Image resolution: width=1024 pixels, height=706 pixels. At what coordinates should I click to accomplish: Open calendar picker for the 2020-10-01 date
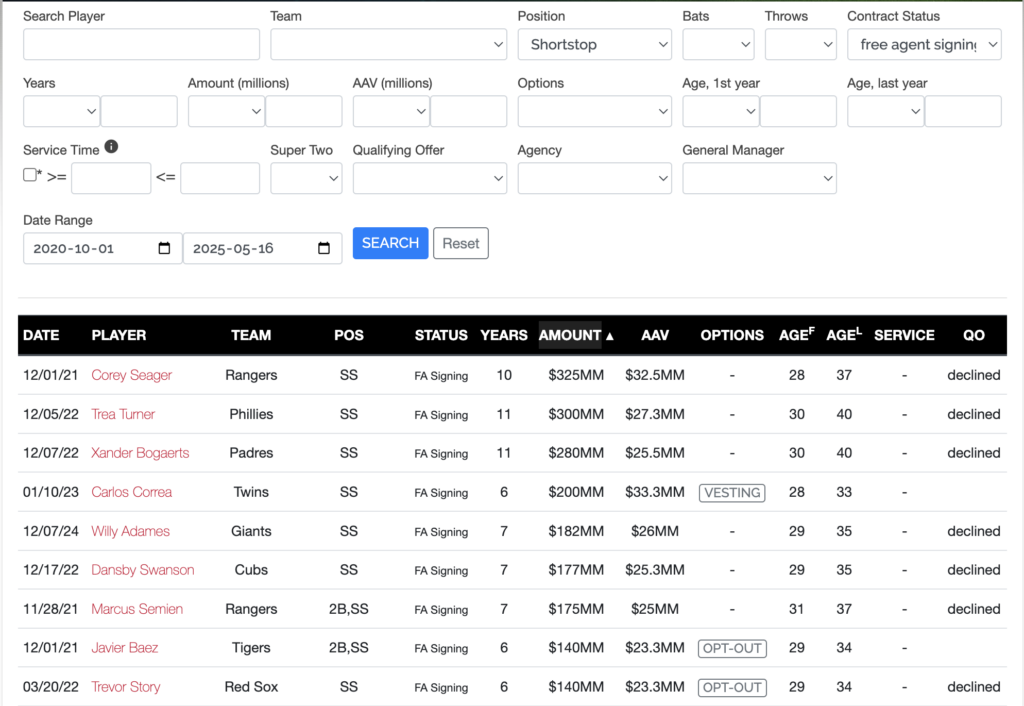(x=164, y=248)
